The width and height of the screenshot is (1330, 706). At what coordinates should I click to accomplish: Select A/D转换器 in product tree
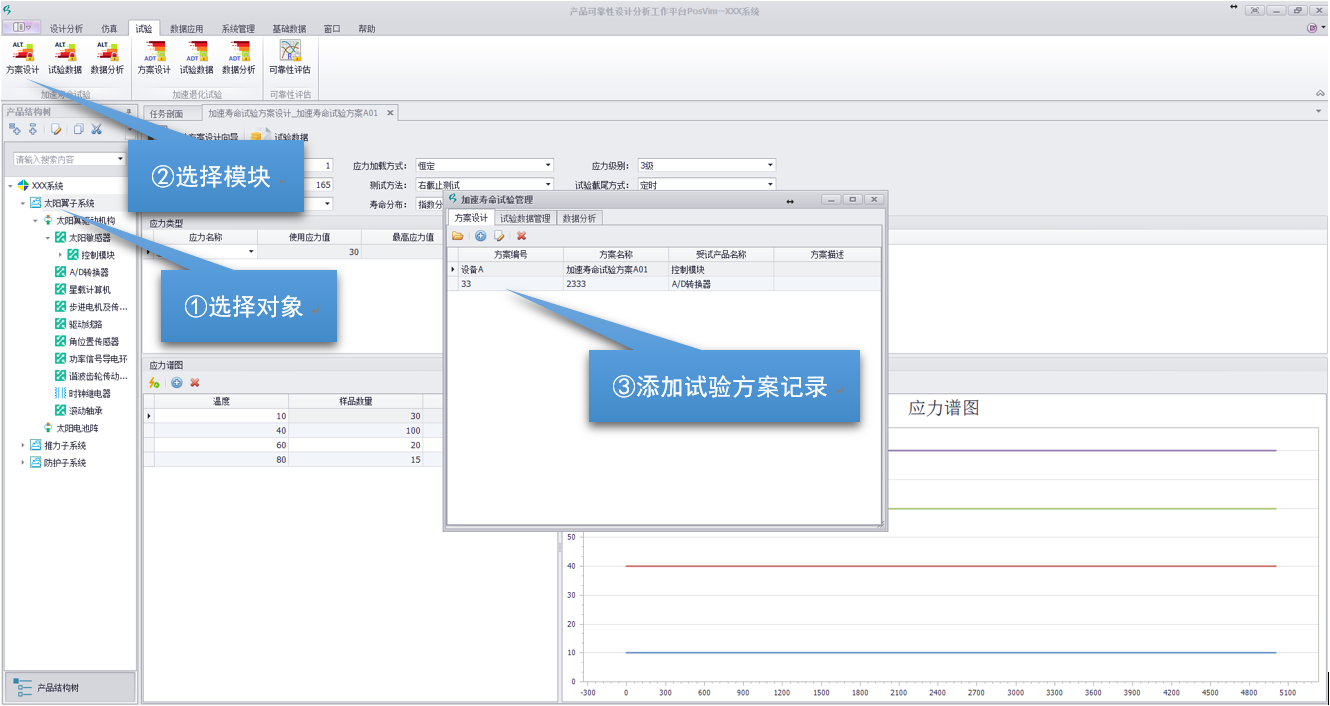coord(81,272)
